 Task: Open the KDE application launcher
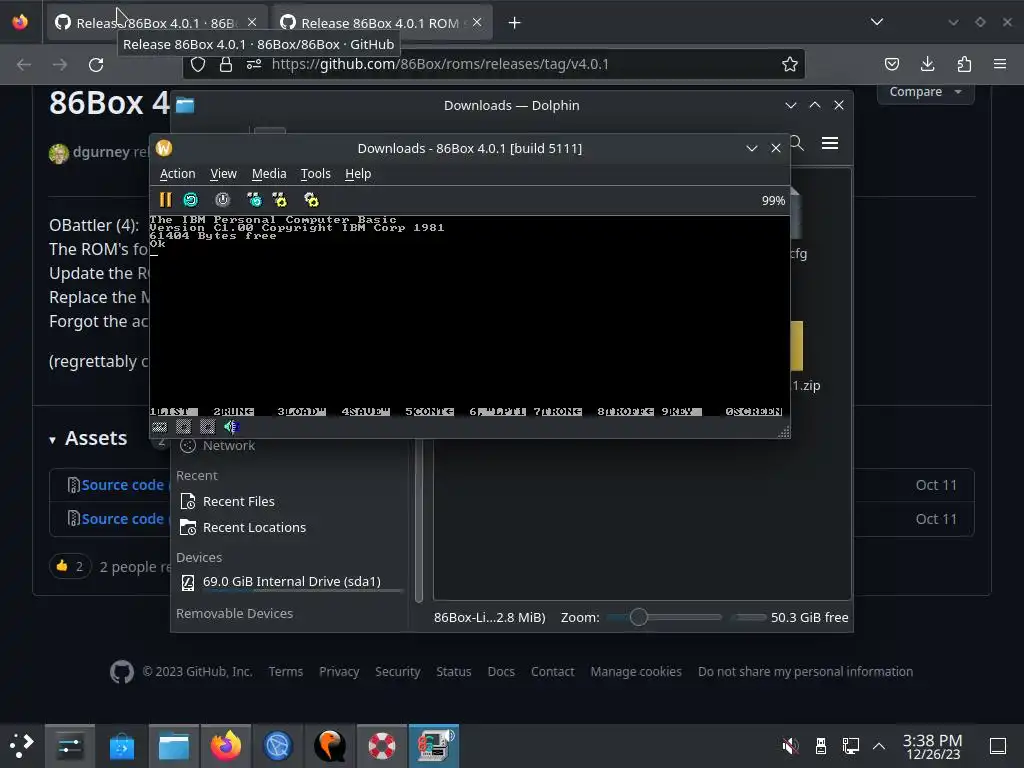point(21,746)
